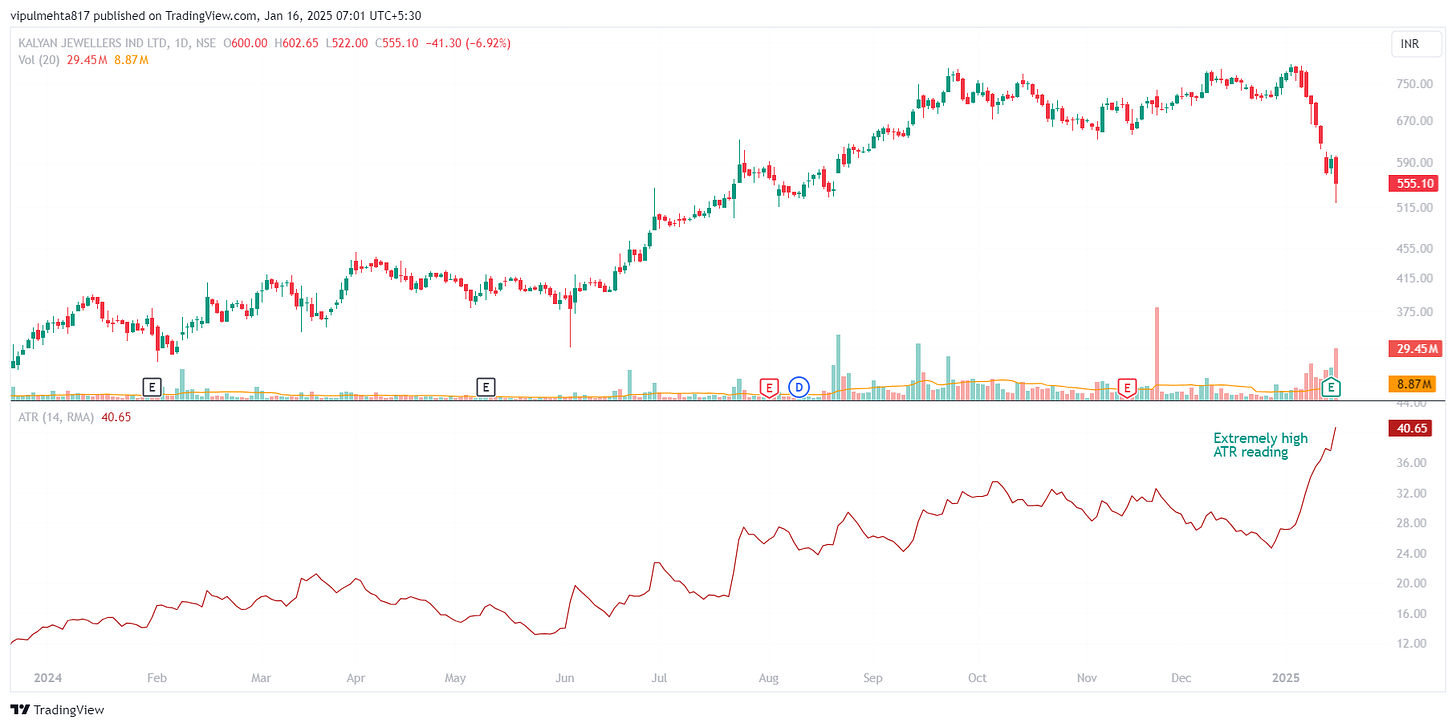Open the green earnings E marker in January 2025
This screenshot has width=1456, height=727.
click(x=1331, y=387)
